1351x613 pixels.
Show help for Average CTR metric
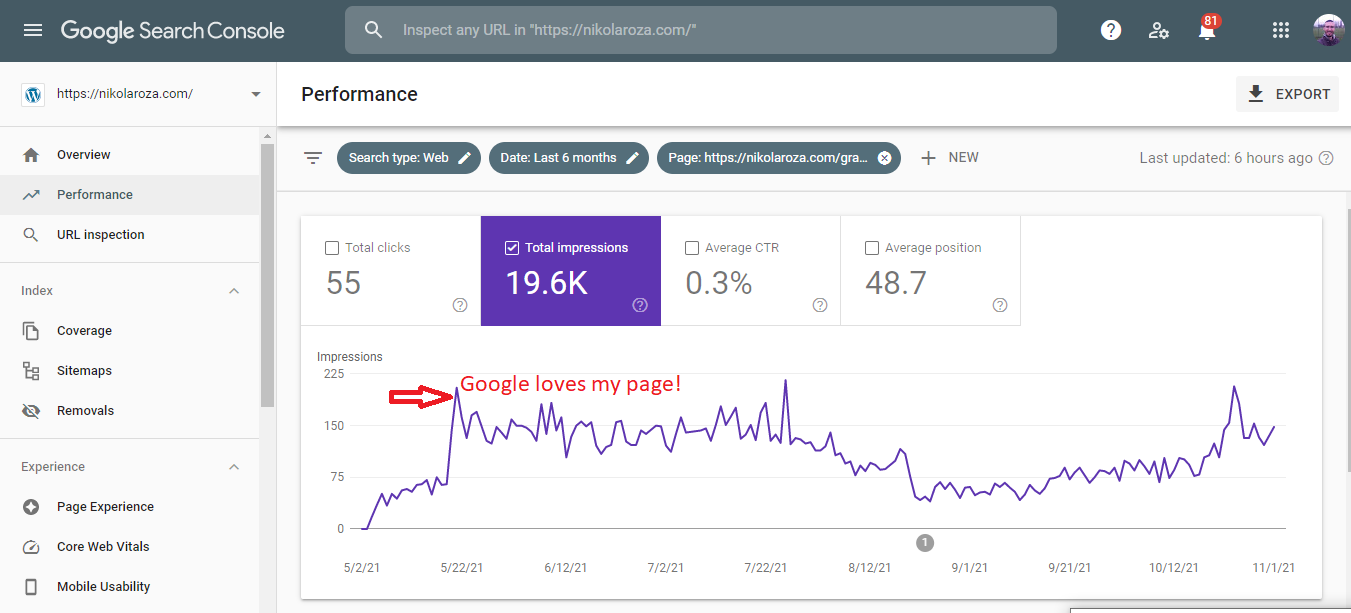(820, 305)
